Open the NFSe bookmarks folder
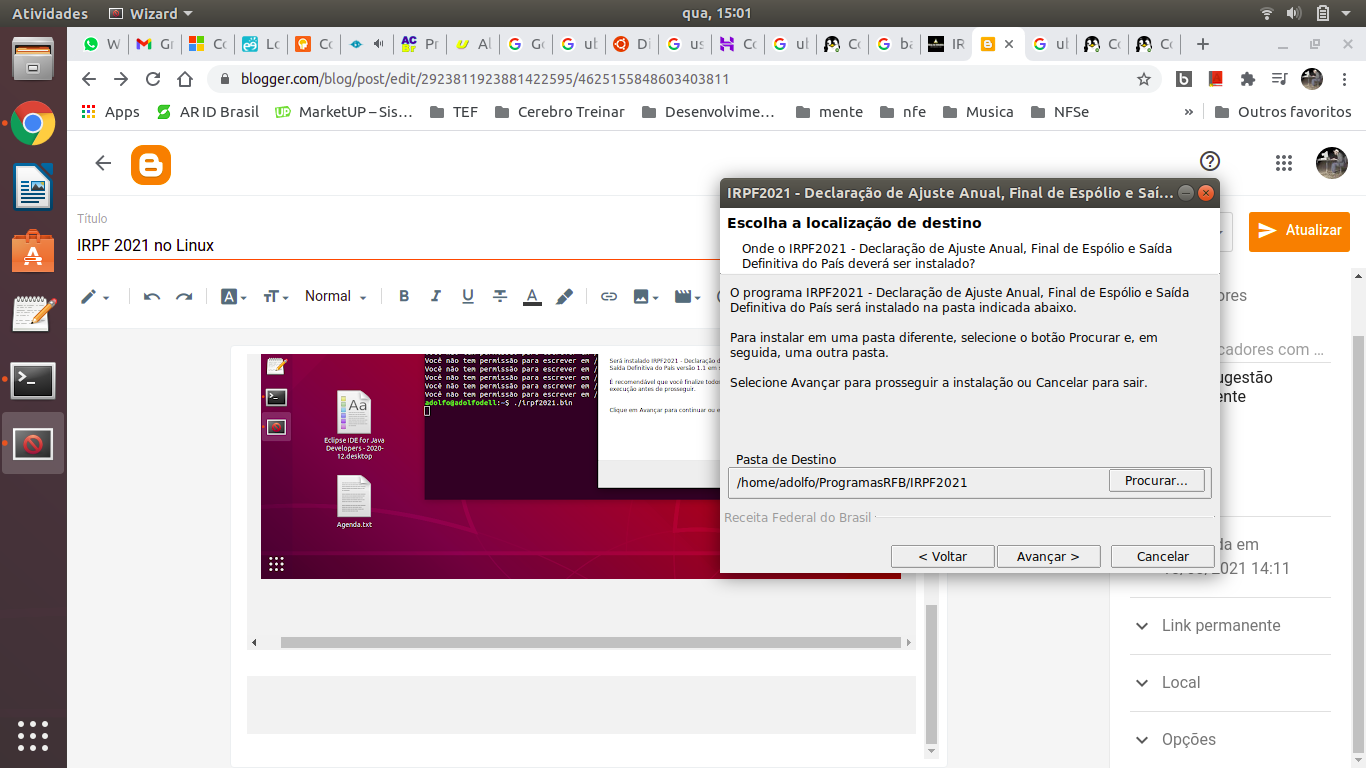The image size is (1366, 768). click(1059, 112)
